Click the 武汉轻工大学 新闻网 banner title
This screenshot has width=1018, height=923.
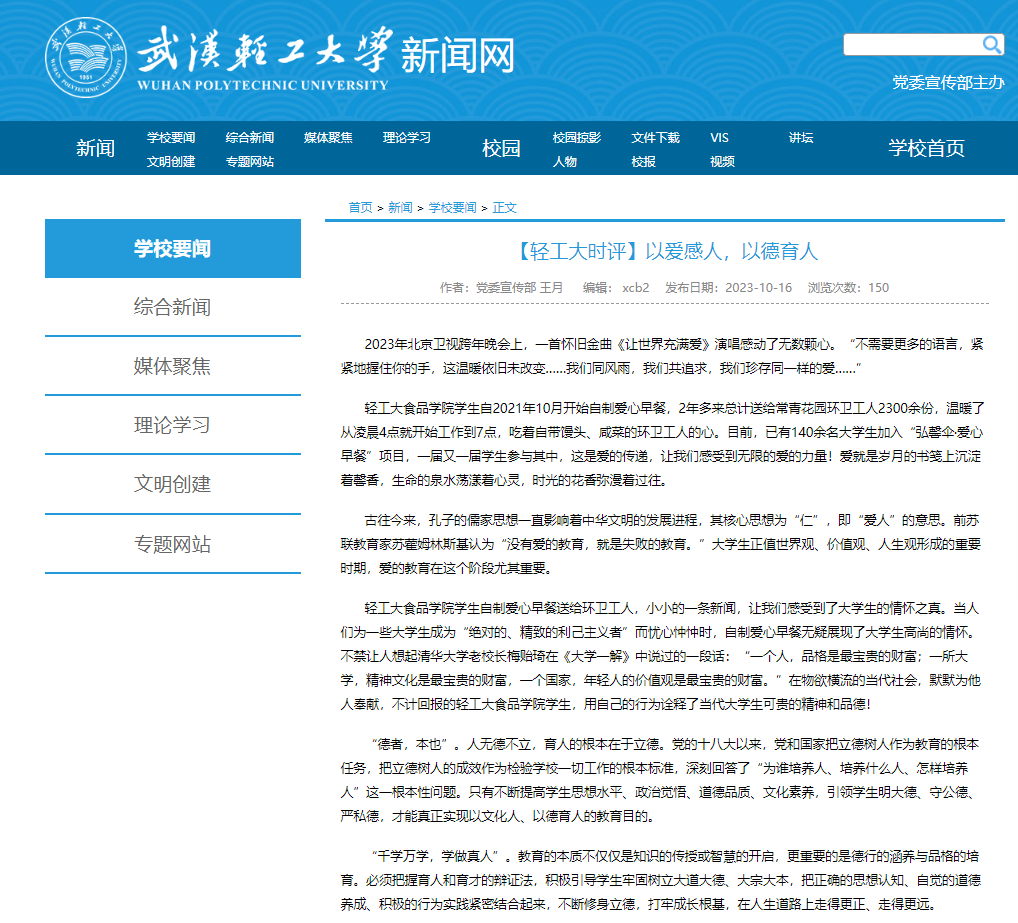[326, 57]
